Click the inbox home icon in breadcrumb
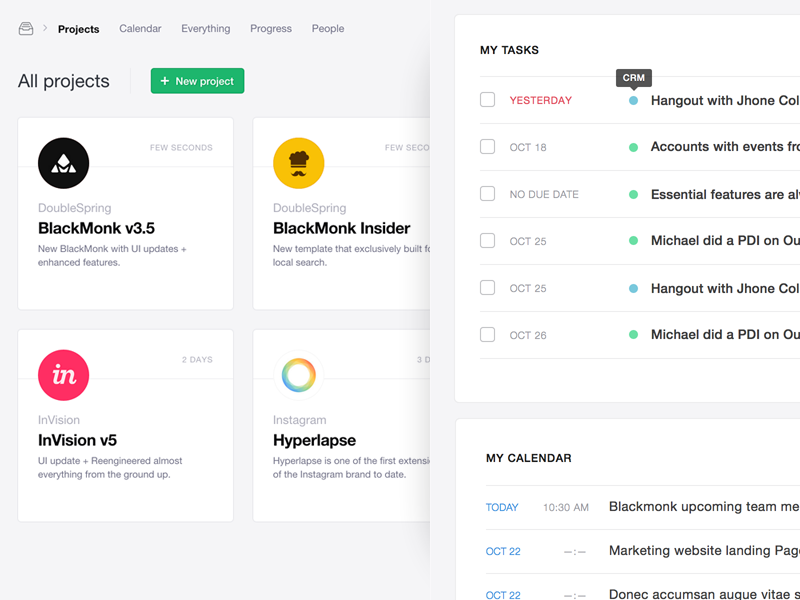This screenshot has width=800, height=600. click(26, 29)
